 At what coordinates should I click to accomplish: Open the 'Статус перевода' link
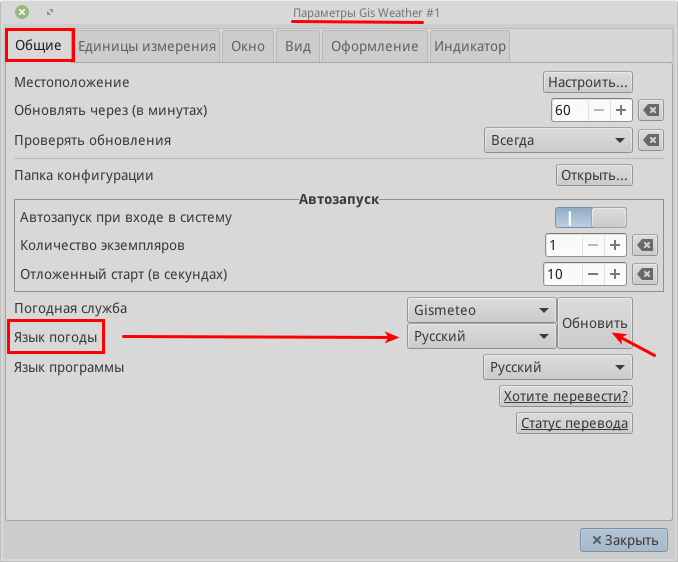[x=574, y=423]
